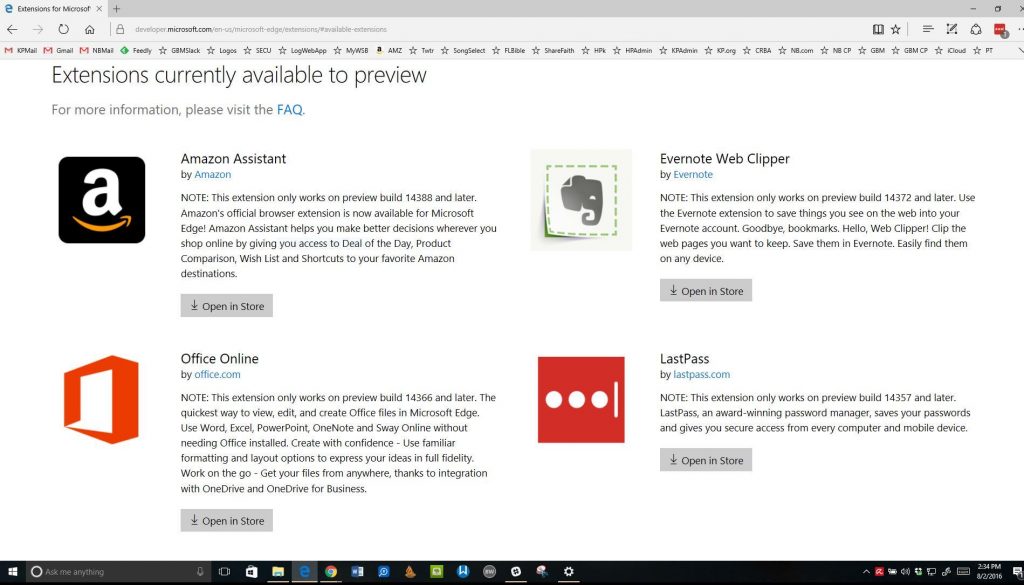The width and height of the screenshot is (1024, 585).
Task: Open the volume control in tray
Action: pos(904,572)
